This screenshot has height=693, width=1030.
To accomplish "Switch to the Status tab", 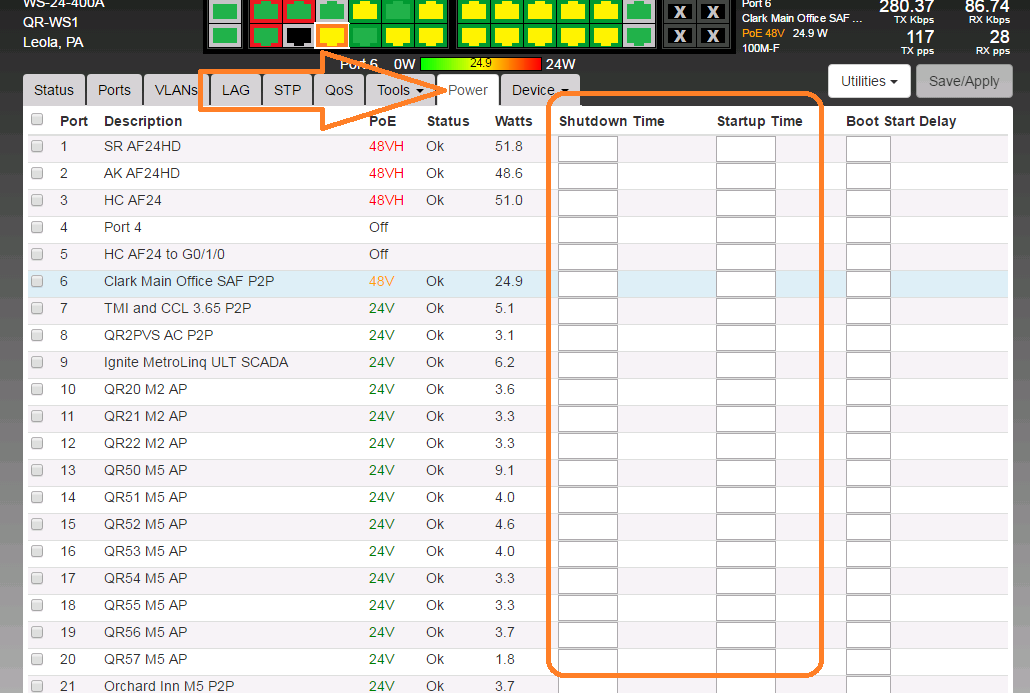I will click(54, 90).
